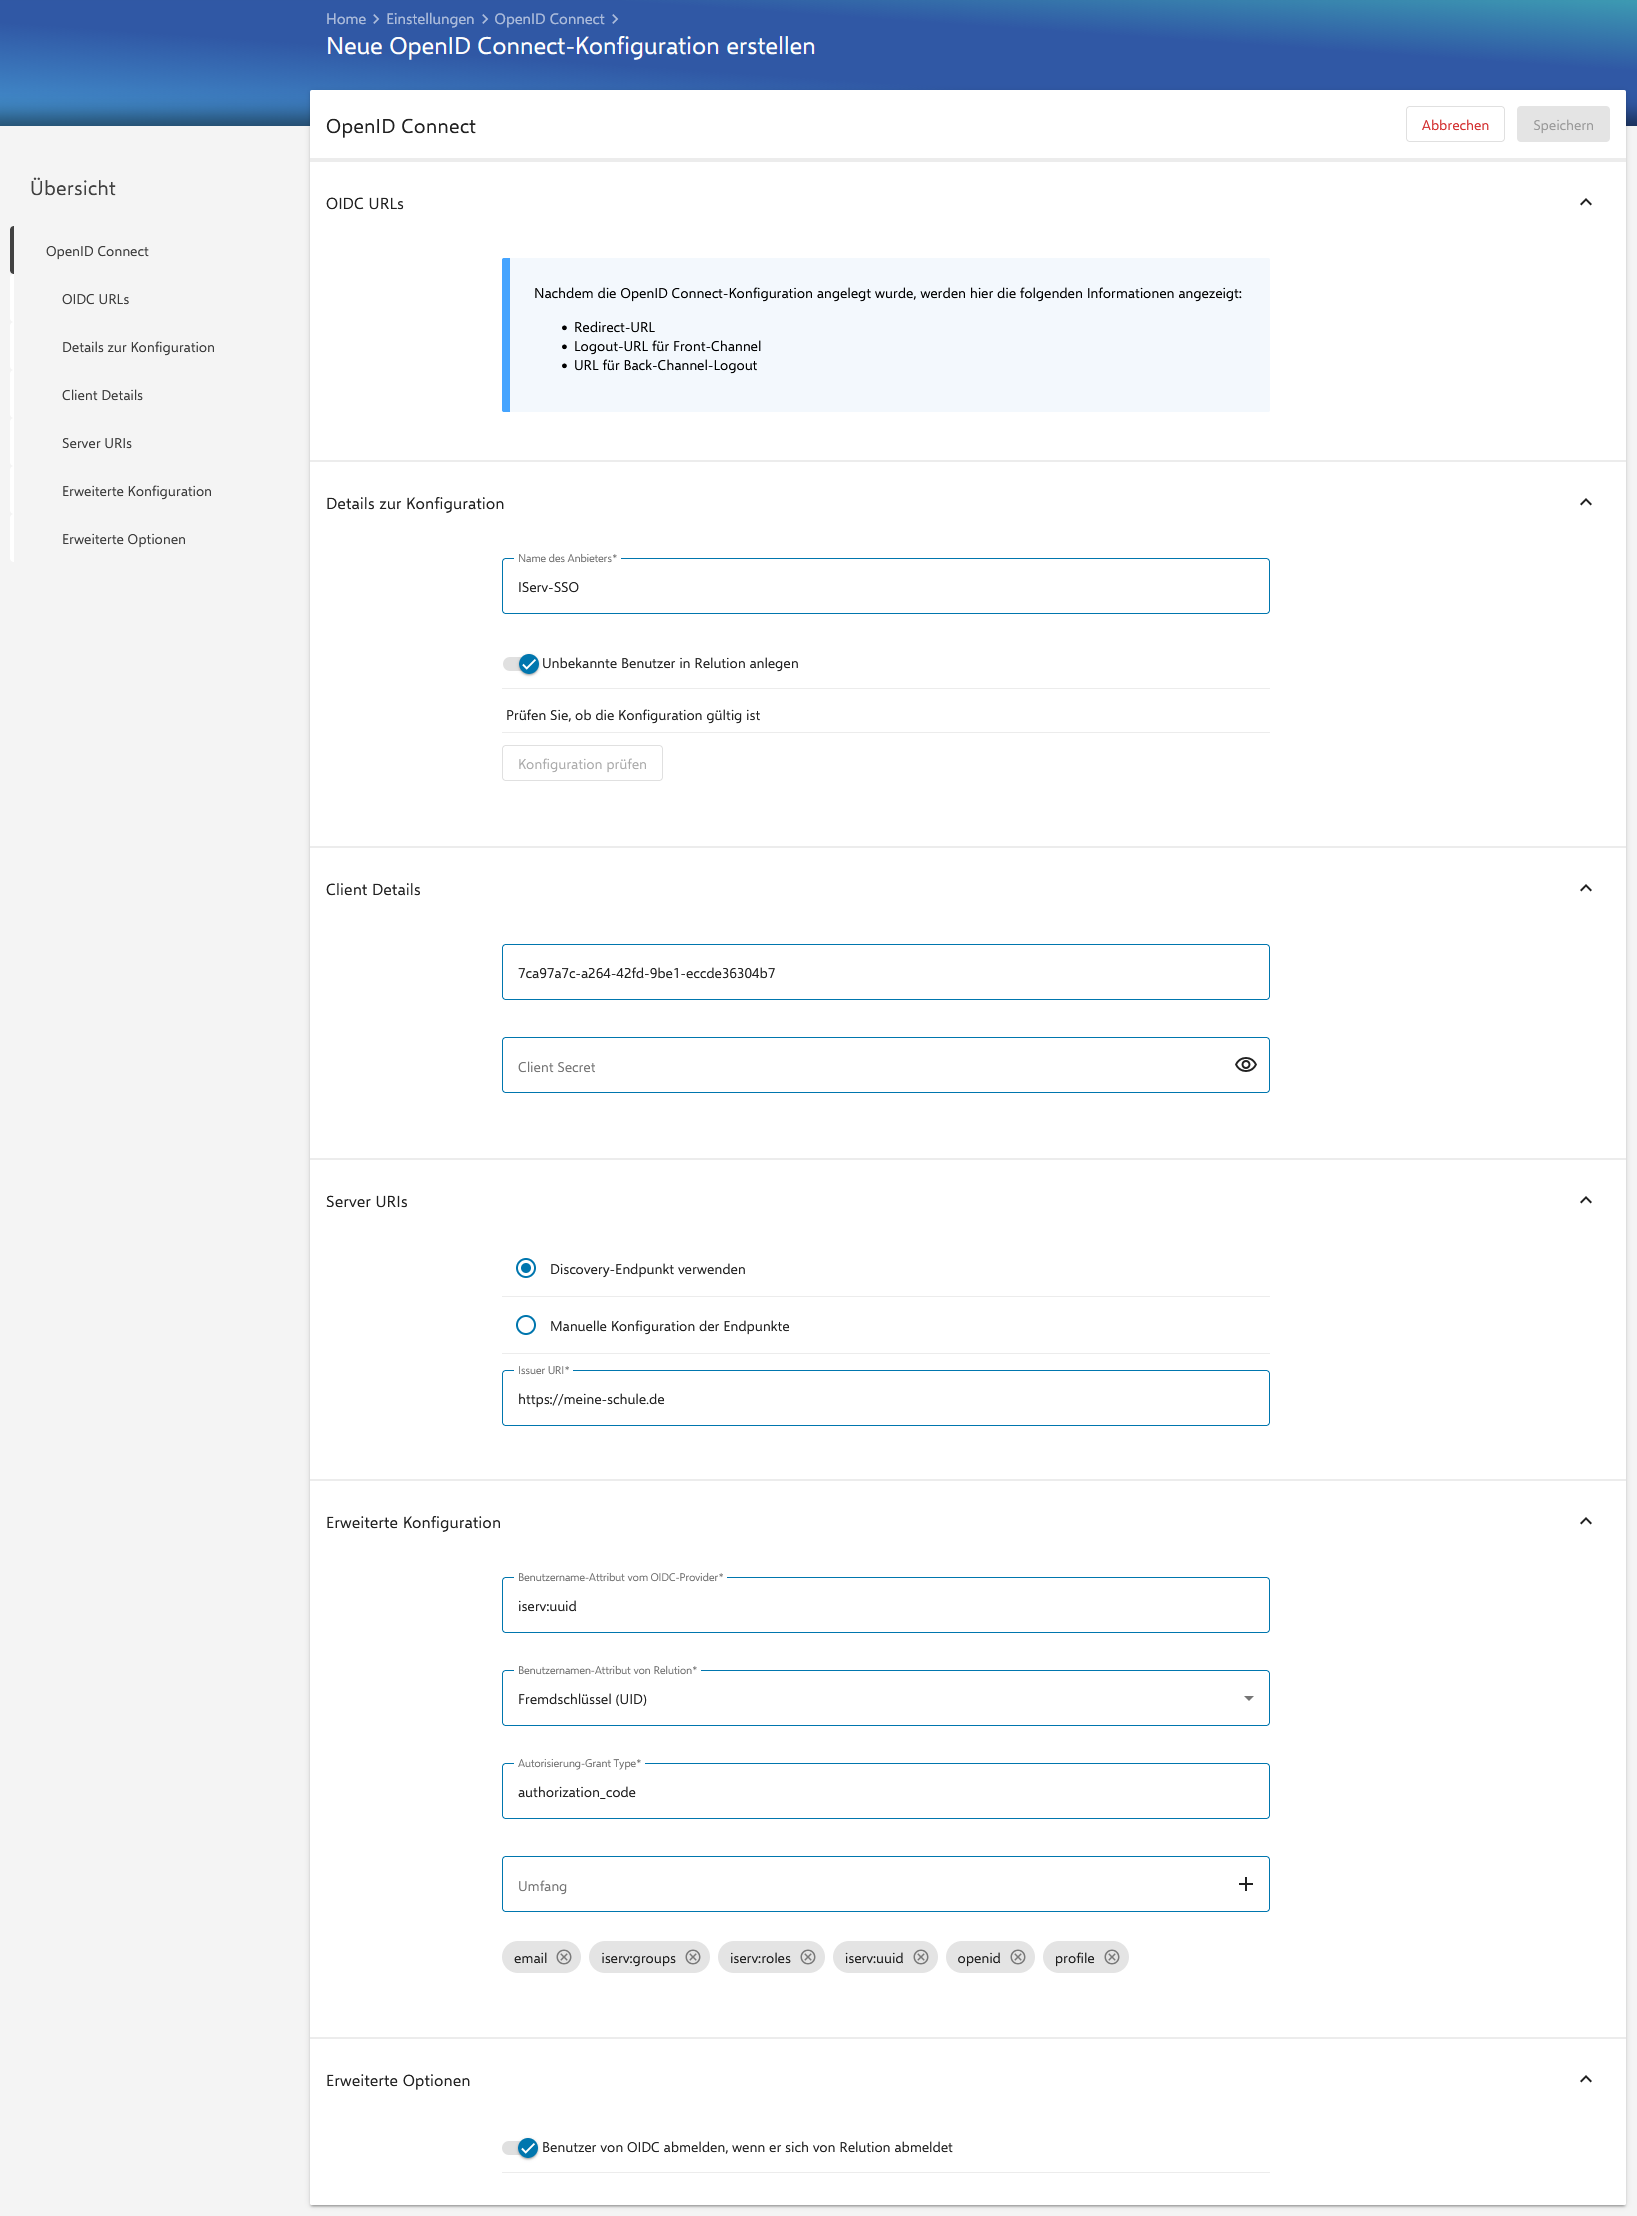This screenshot has width=1637, height=2216.
Task: Collapse the Erweiterte Konfiguration section
Action: (1586, 1521)
